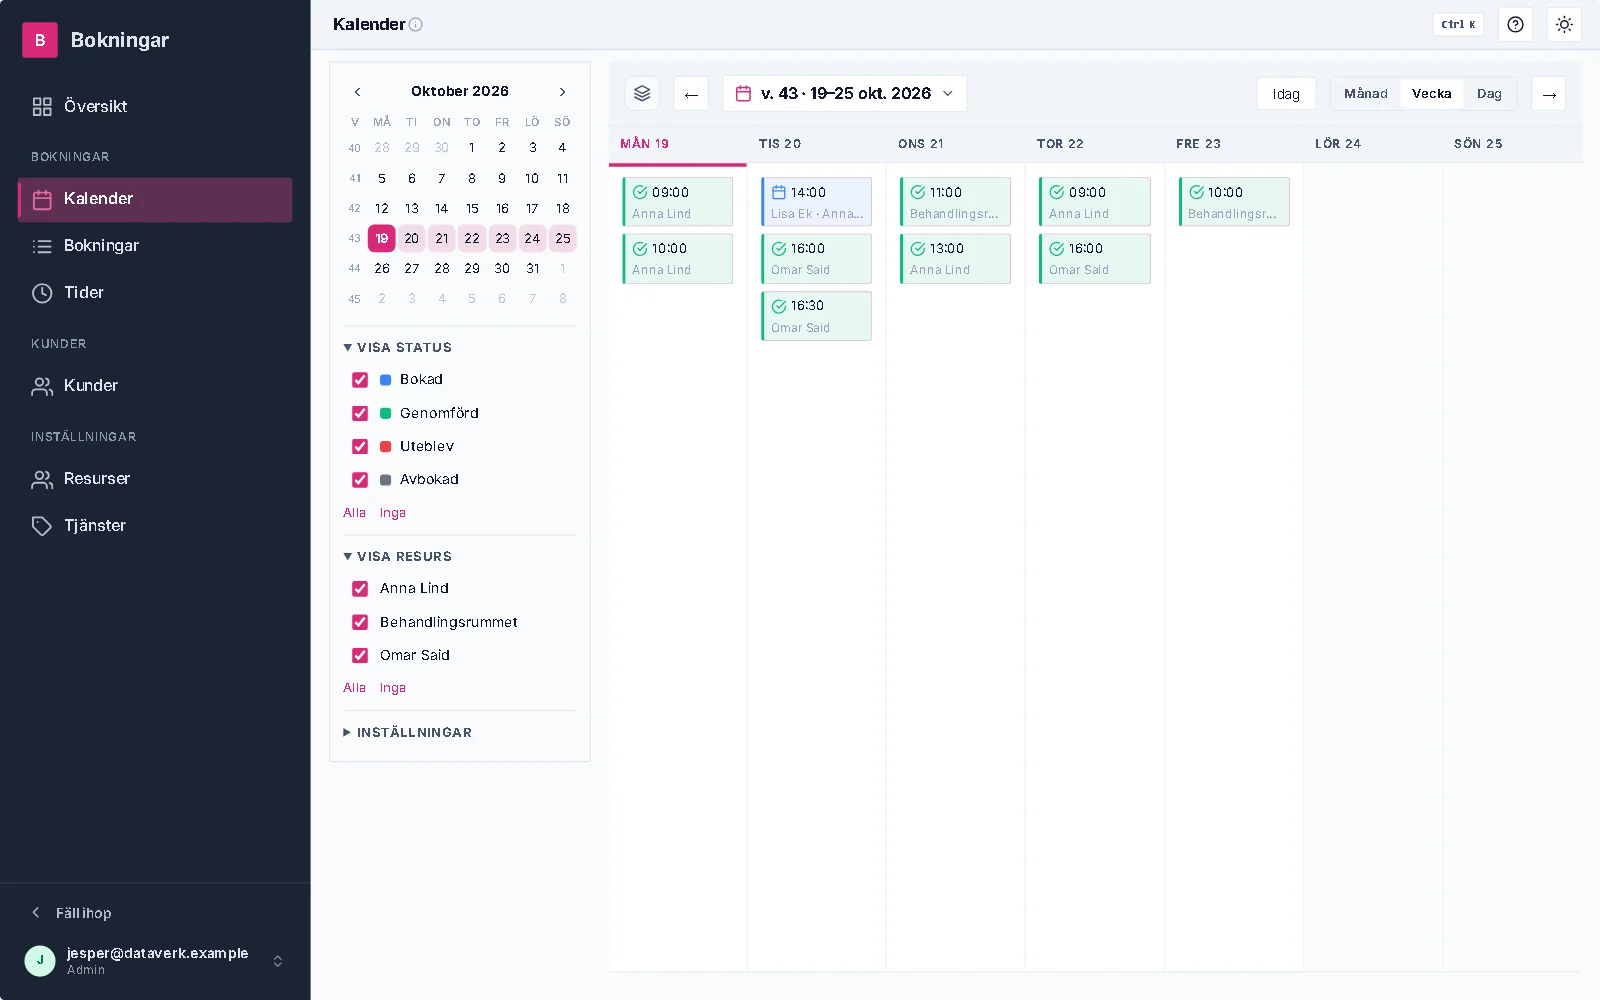This screenshot has width=1600, height=1000.
Task: Jump to today with Idag button
Action: pos(1286,94)
